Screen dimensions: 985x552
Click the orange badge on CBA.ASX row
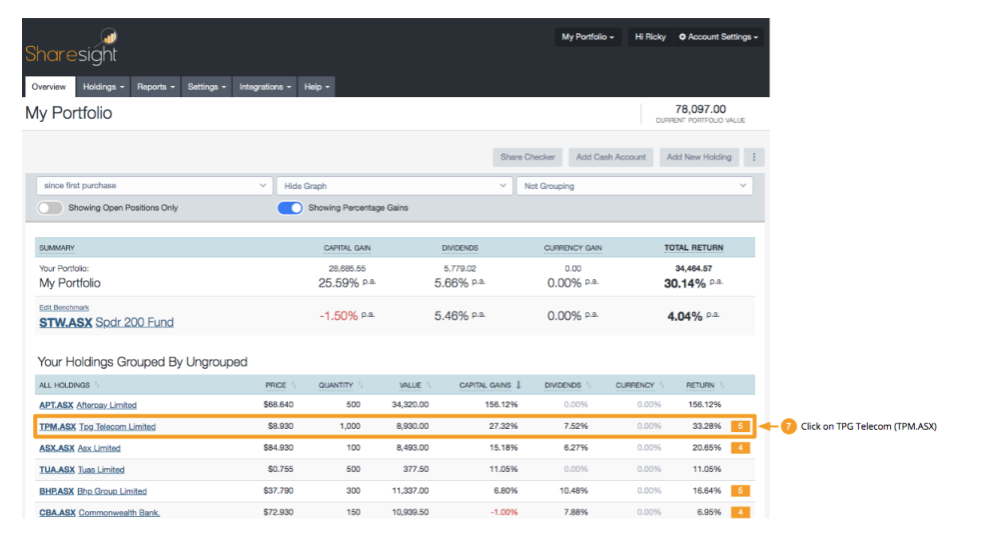pos(740,512)
